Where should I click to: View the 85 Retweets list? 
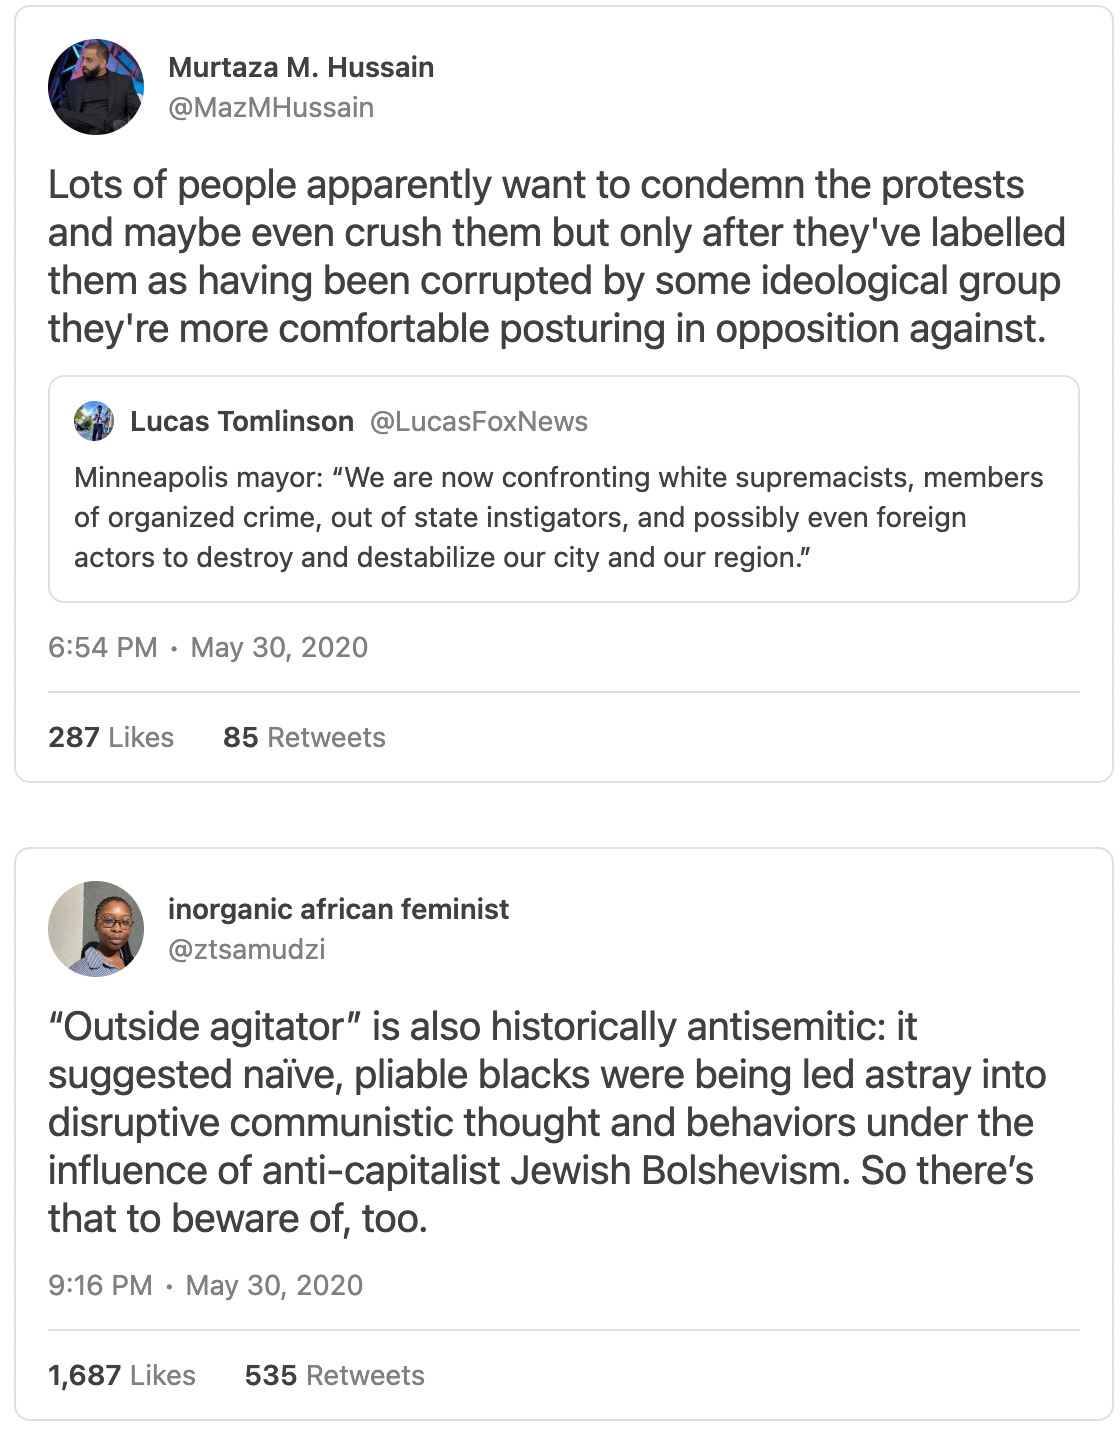pos(304,737)
